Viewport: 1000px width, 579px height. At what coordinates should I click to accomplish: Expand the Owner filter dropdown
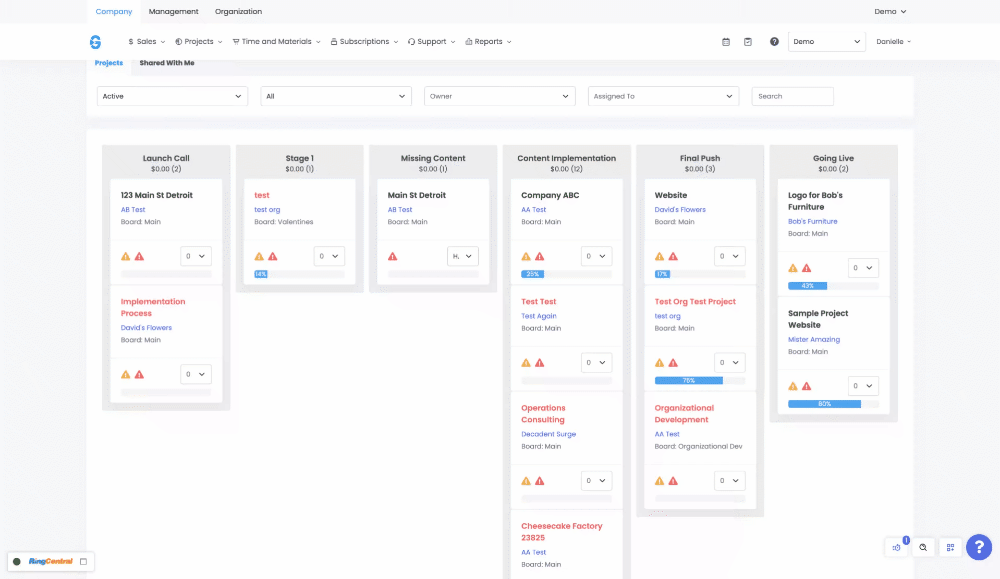(499, 96)
